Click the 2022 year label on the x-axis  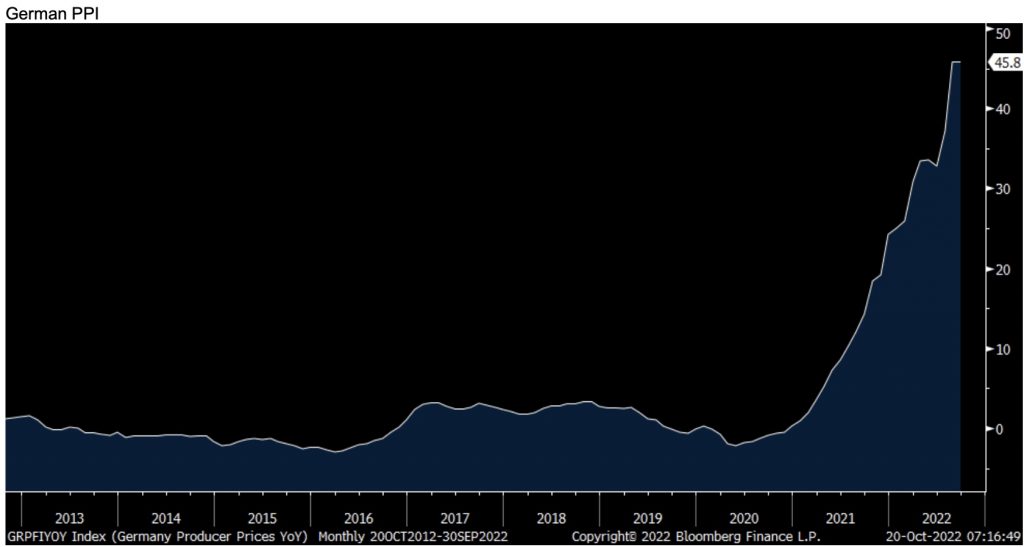point(936,518)
